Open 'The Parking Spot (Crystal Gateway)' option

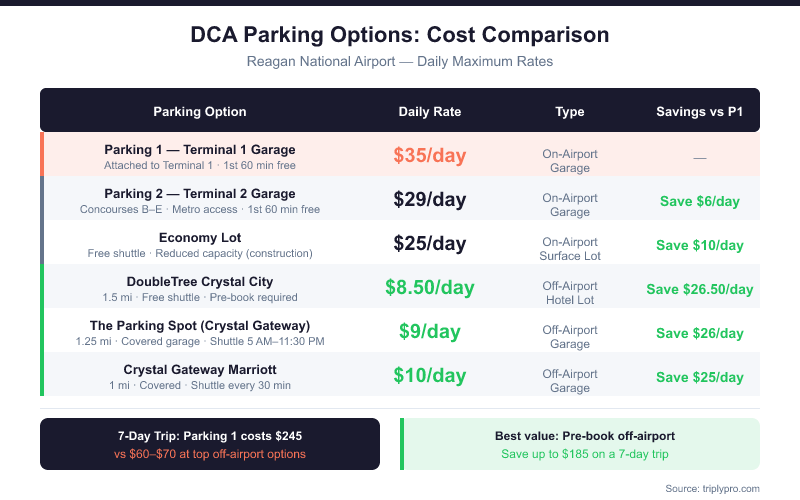click(200, 325)
